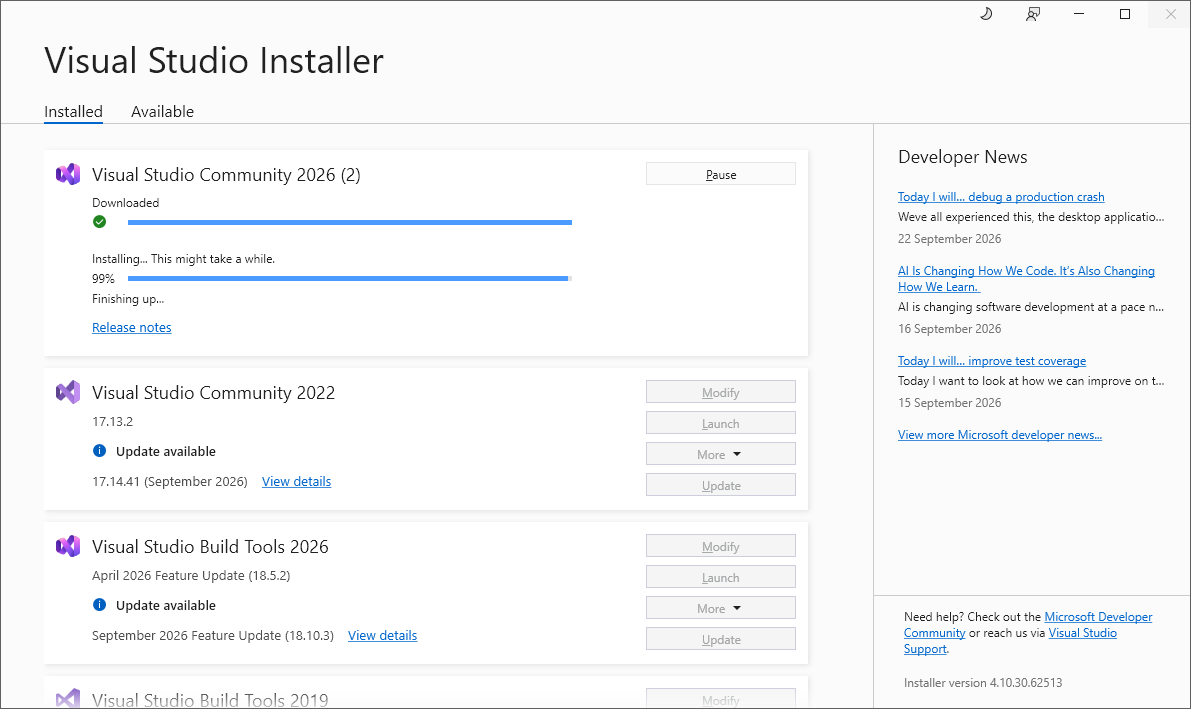The width and height of the screenshot is (1191, 709).
Task: View more Microsoft developer news
Action: 1000,435
